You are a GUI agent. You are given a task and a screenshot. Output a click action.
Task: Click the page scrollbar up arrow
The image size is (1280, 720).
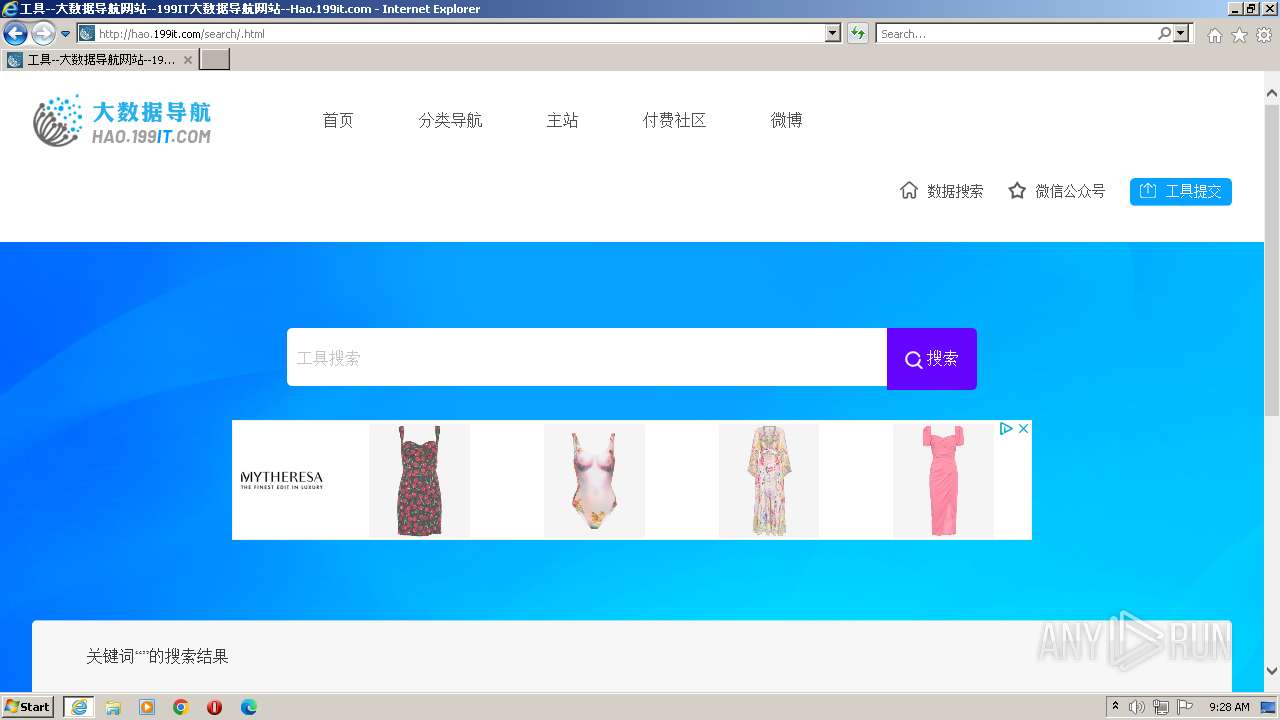click(1272, 94)
